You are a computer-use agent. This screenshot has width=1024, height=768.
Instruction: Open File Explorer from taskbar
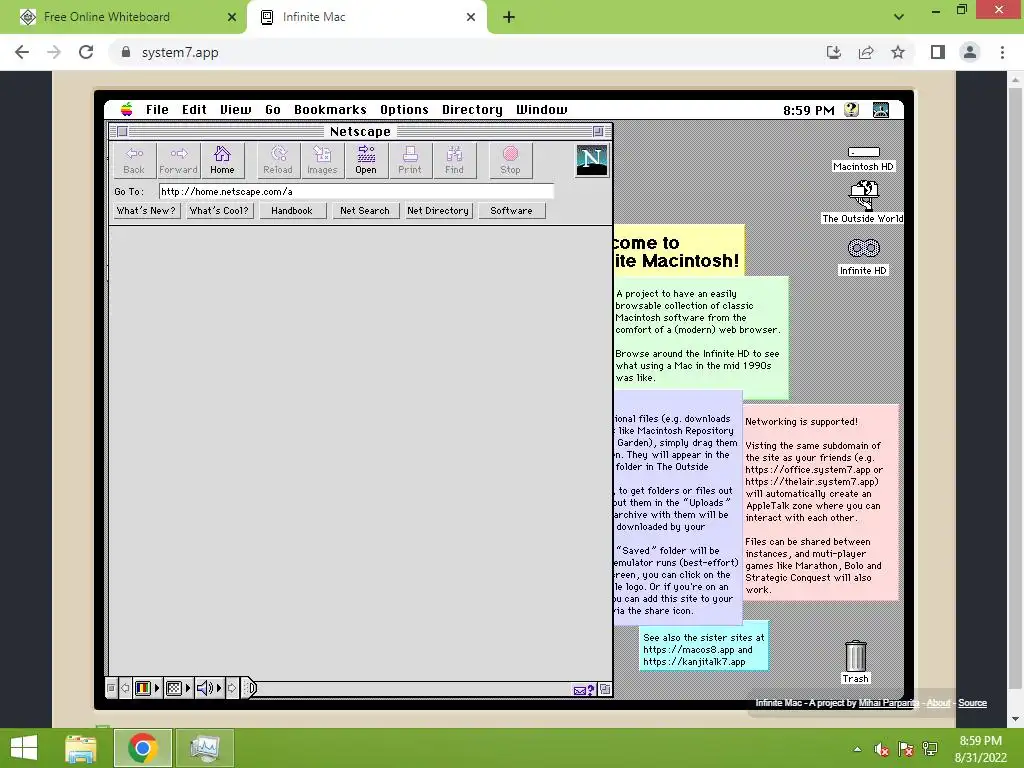[81, 748]
